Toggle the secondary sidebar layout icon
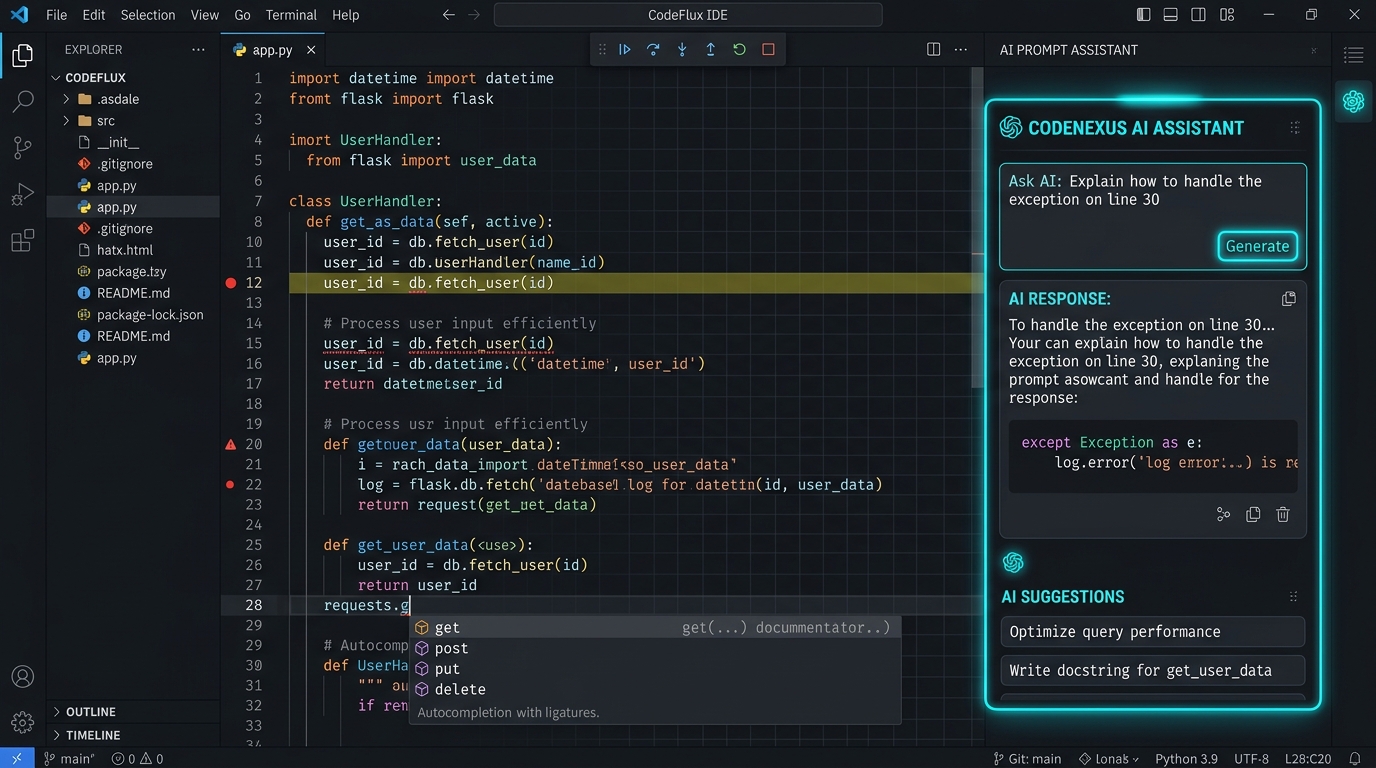 [1198, 15]
